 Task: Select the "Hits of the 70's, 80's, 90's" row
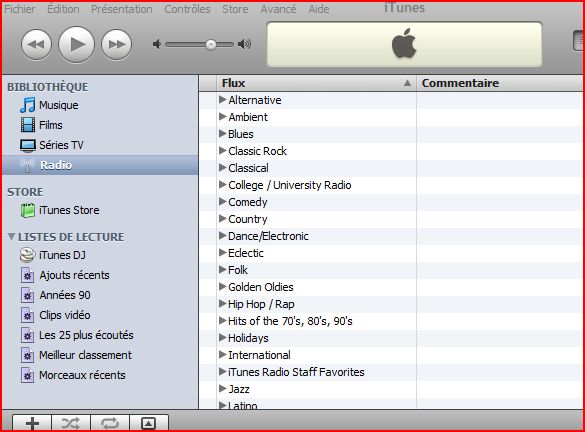tap(390, 321)
